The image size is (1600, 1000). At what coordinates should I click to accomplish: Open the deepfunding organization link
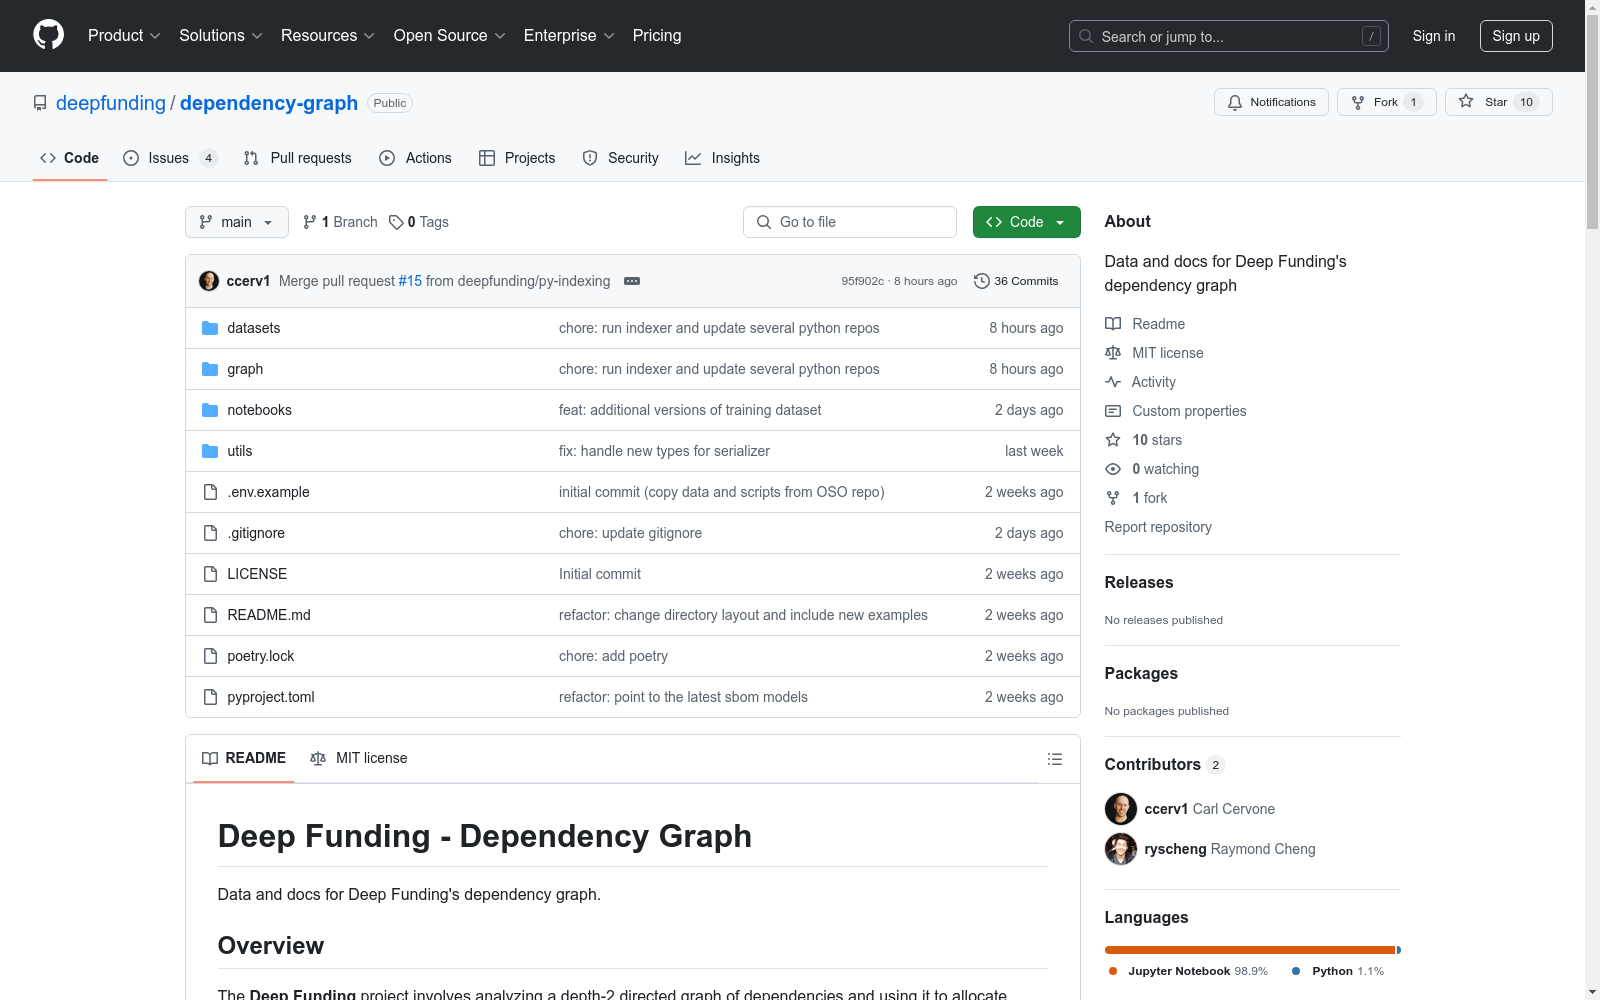111,103
